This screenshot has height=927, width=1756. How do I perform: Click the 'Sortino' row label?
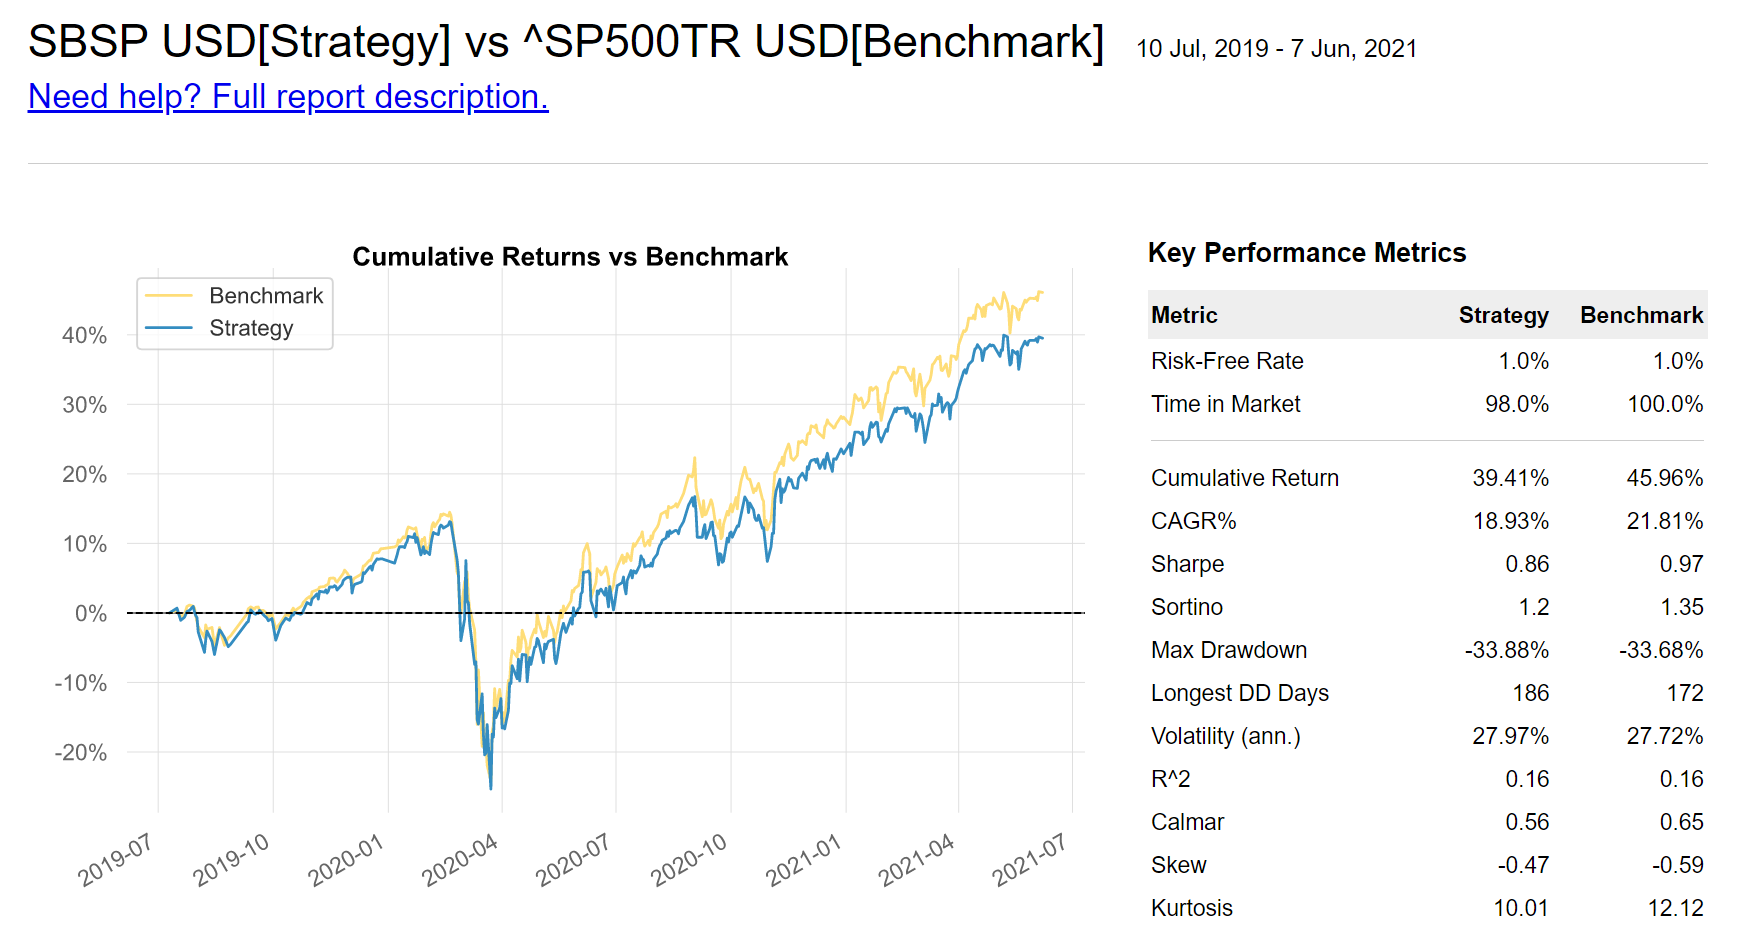[x=1187, y=607]
